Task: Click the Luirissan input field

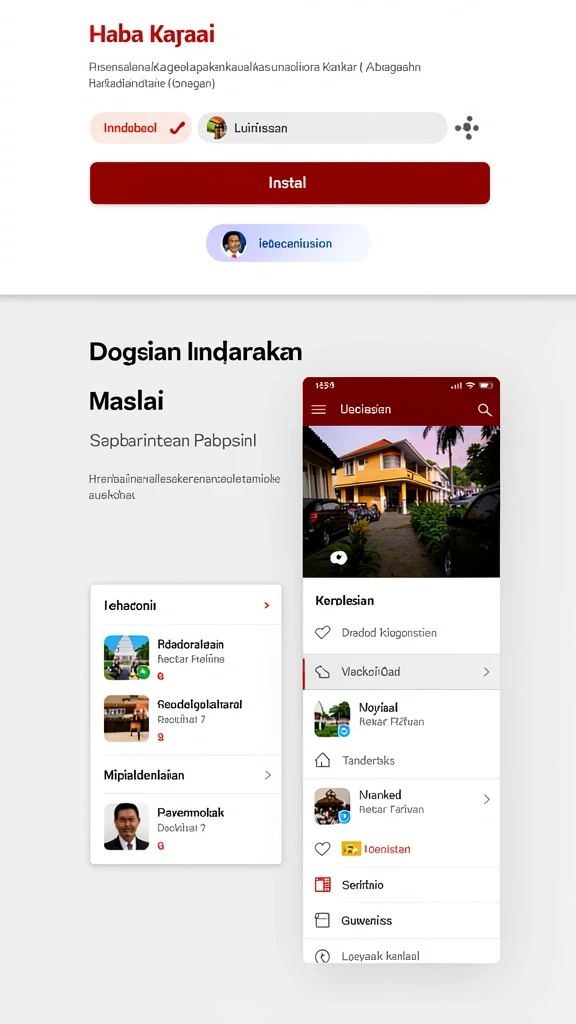Action: 323,128
